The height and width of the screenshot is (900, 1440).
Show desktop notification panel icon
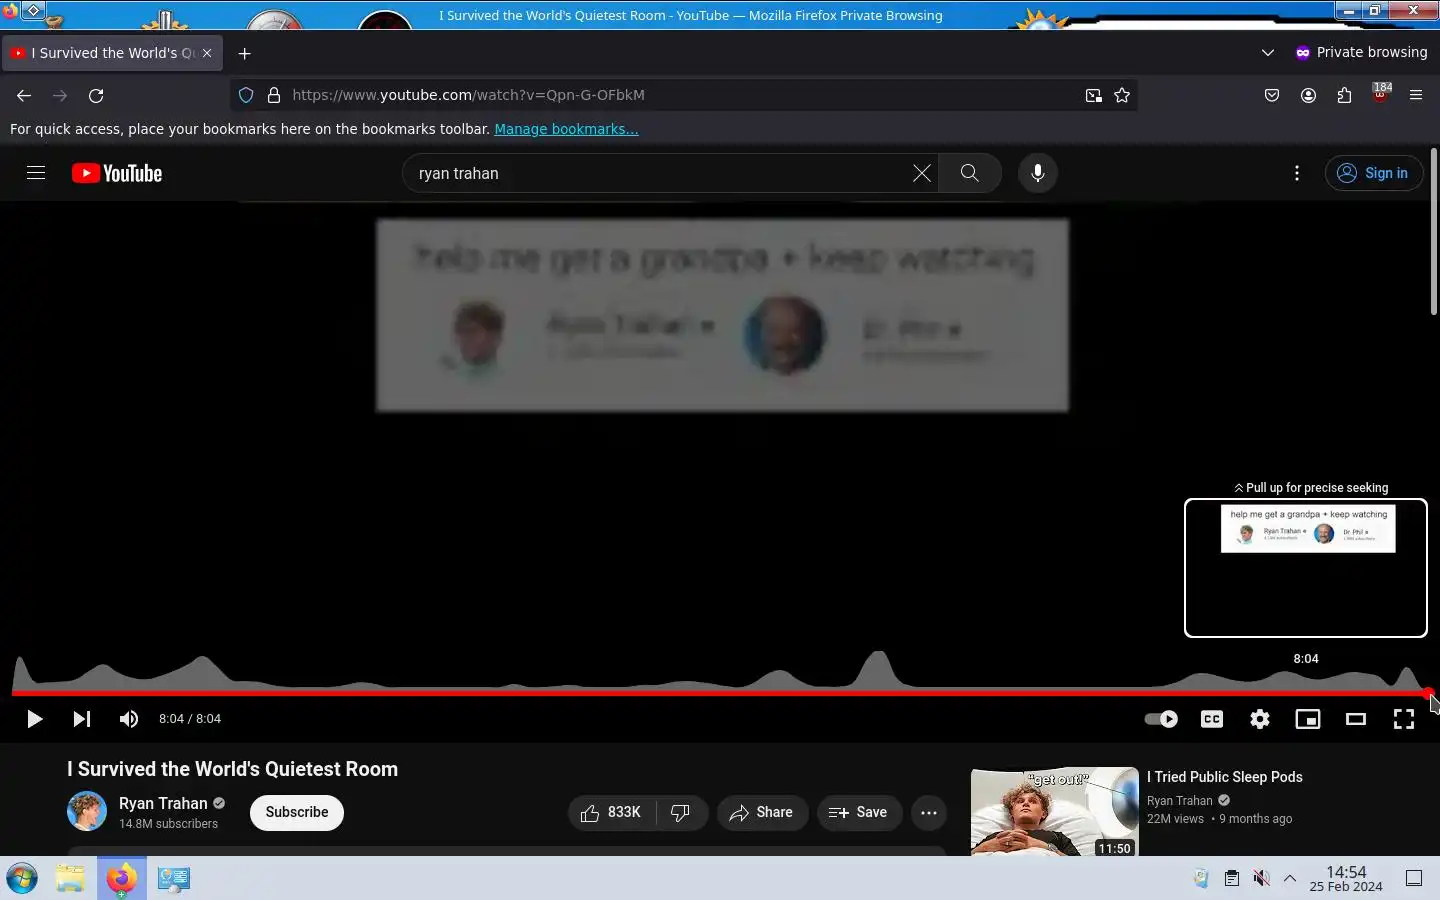pos(1414,878)
